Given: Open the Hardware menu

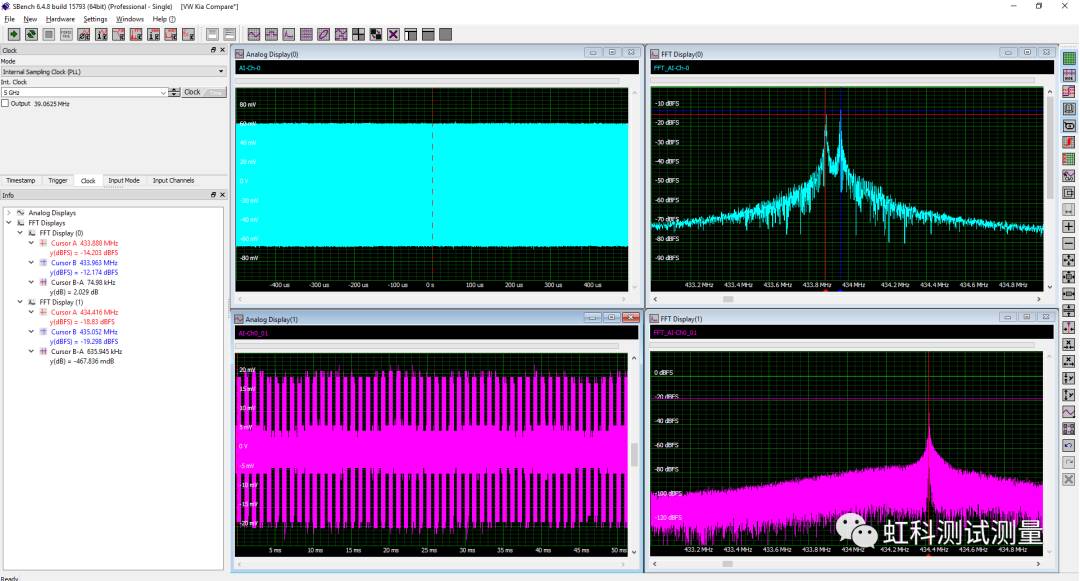Looking at the screenshot, I should point(60,19).
